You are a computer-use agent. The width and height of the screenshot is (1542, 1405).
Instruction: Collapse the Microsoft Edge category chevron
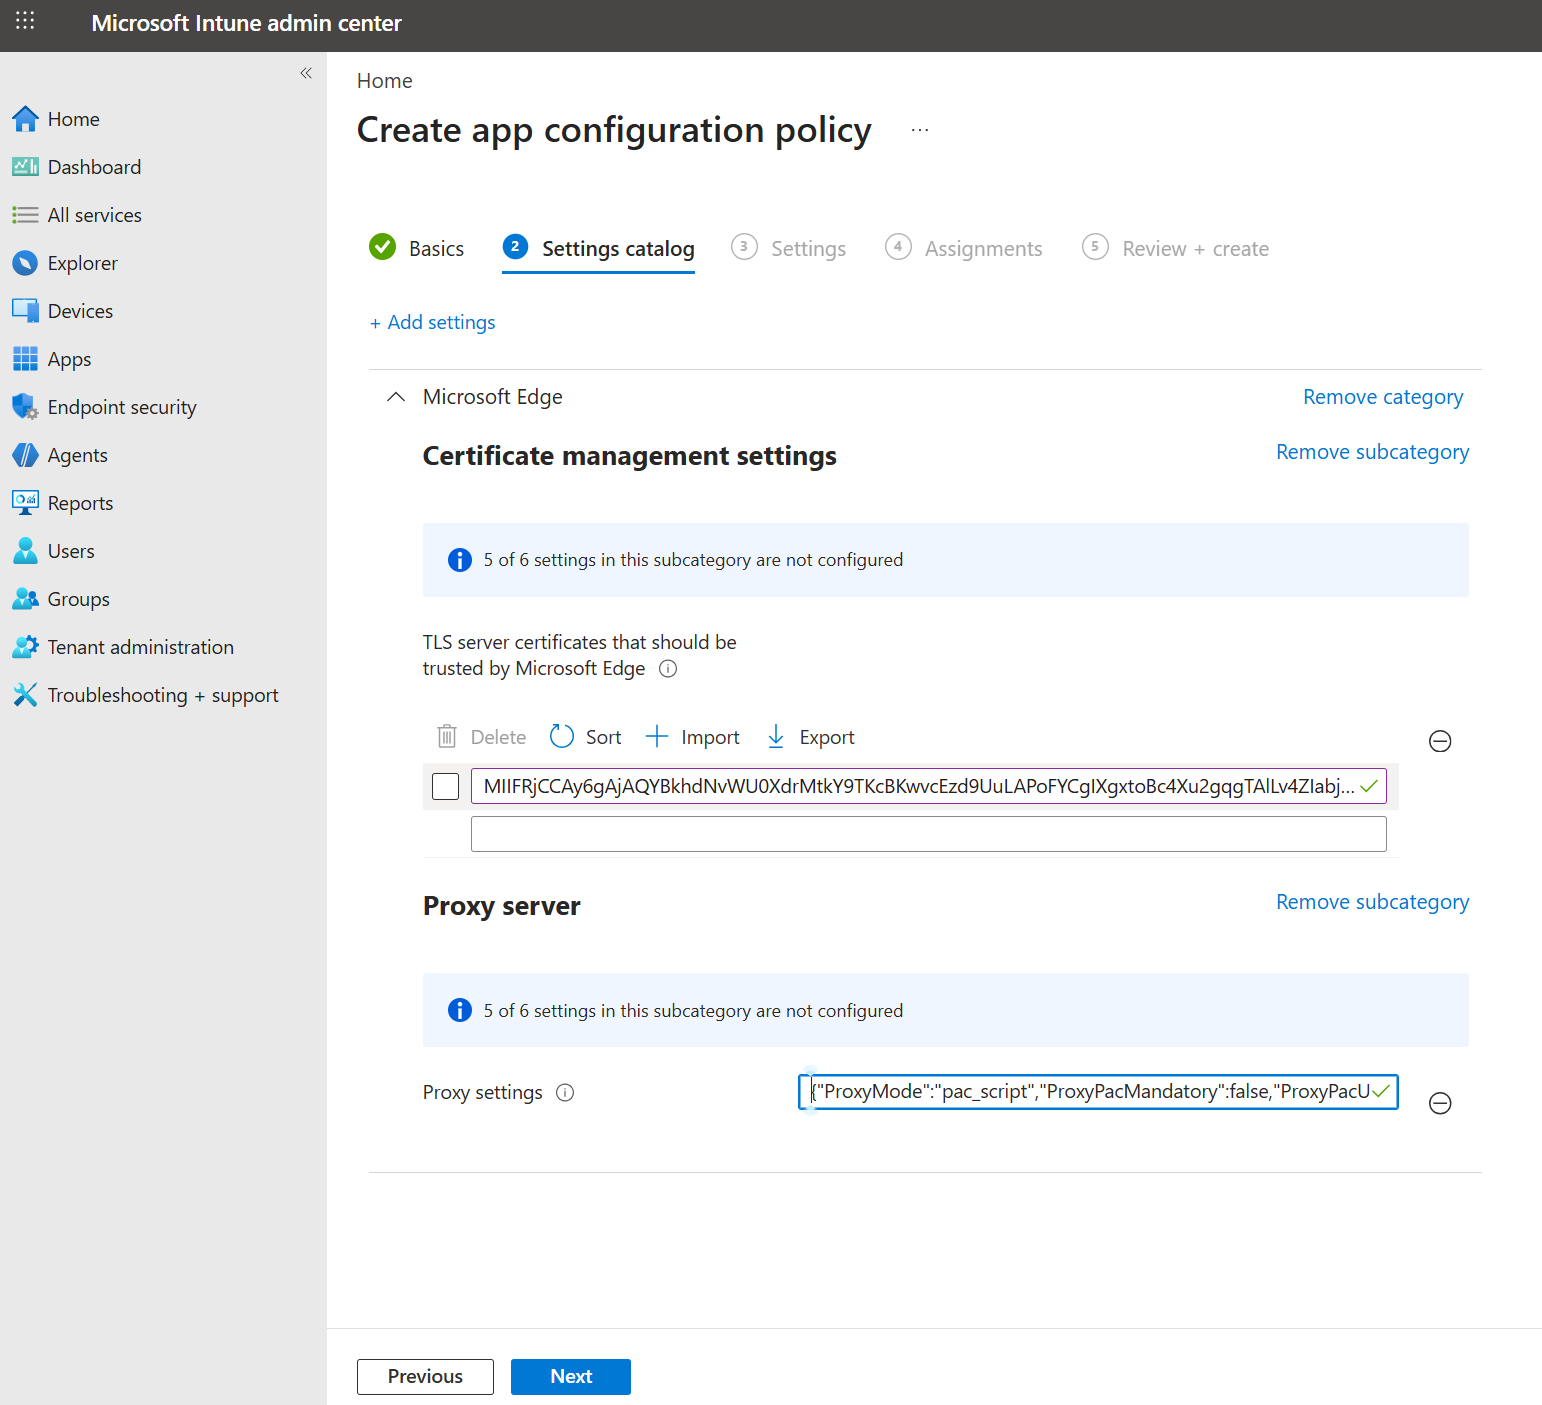pos(396,397)
